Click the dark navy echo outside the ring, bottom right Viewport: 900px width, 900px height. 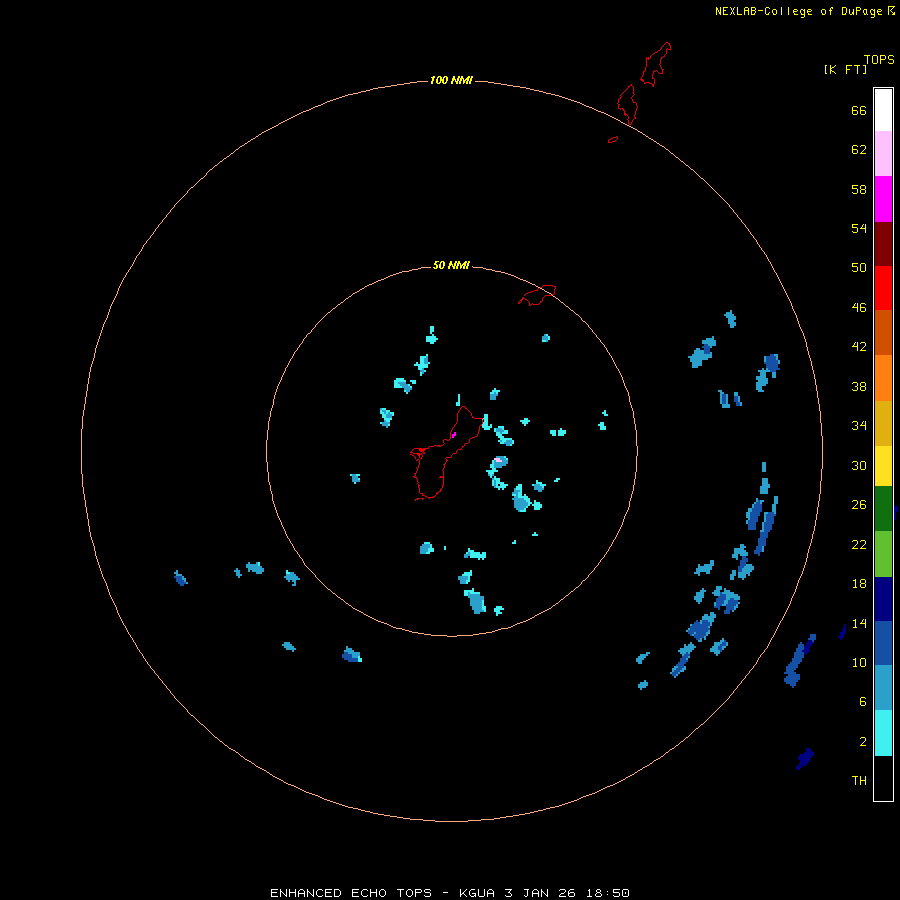point(805,759)
